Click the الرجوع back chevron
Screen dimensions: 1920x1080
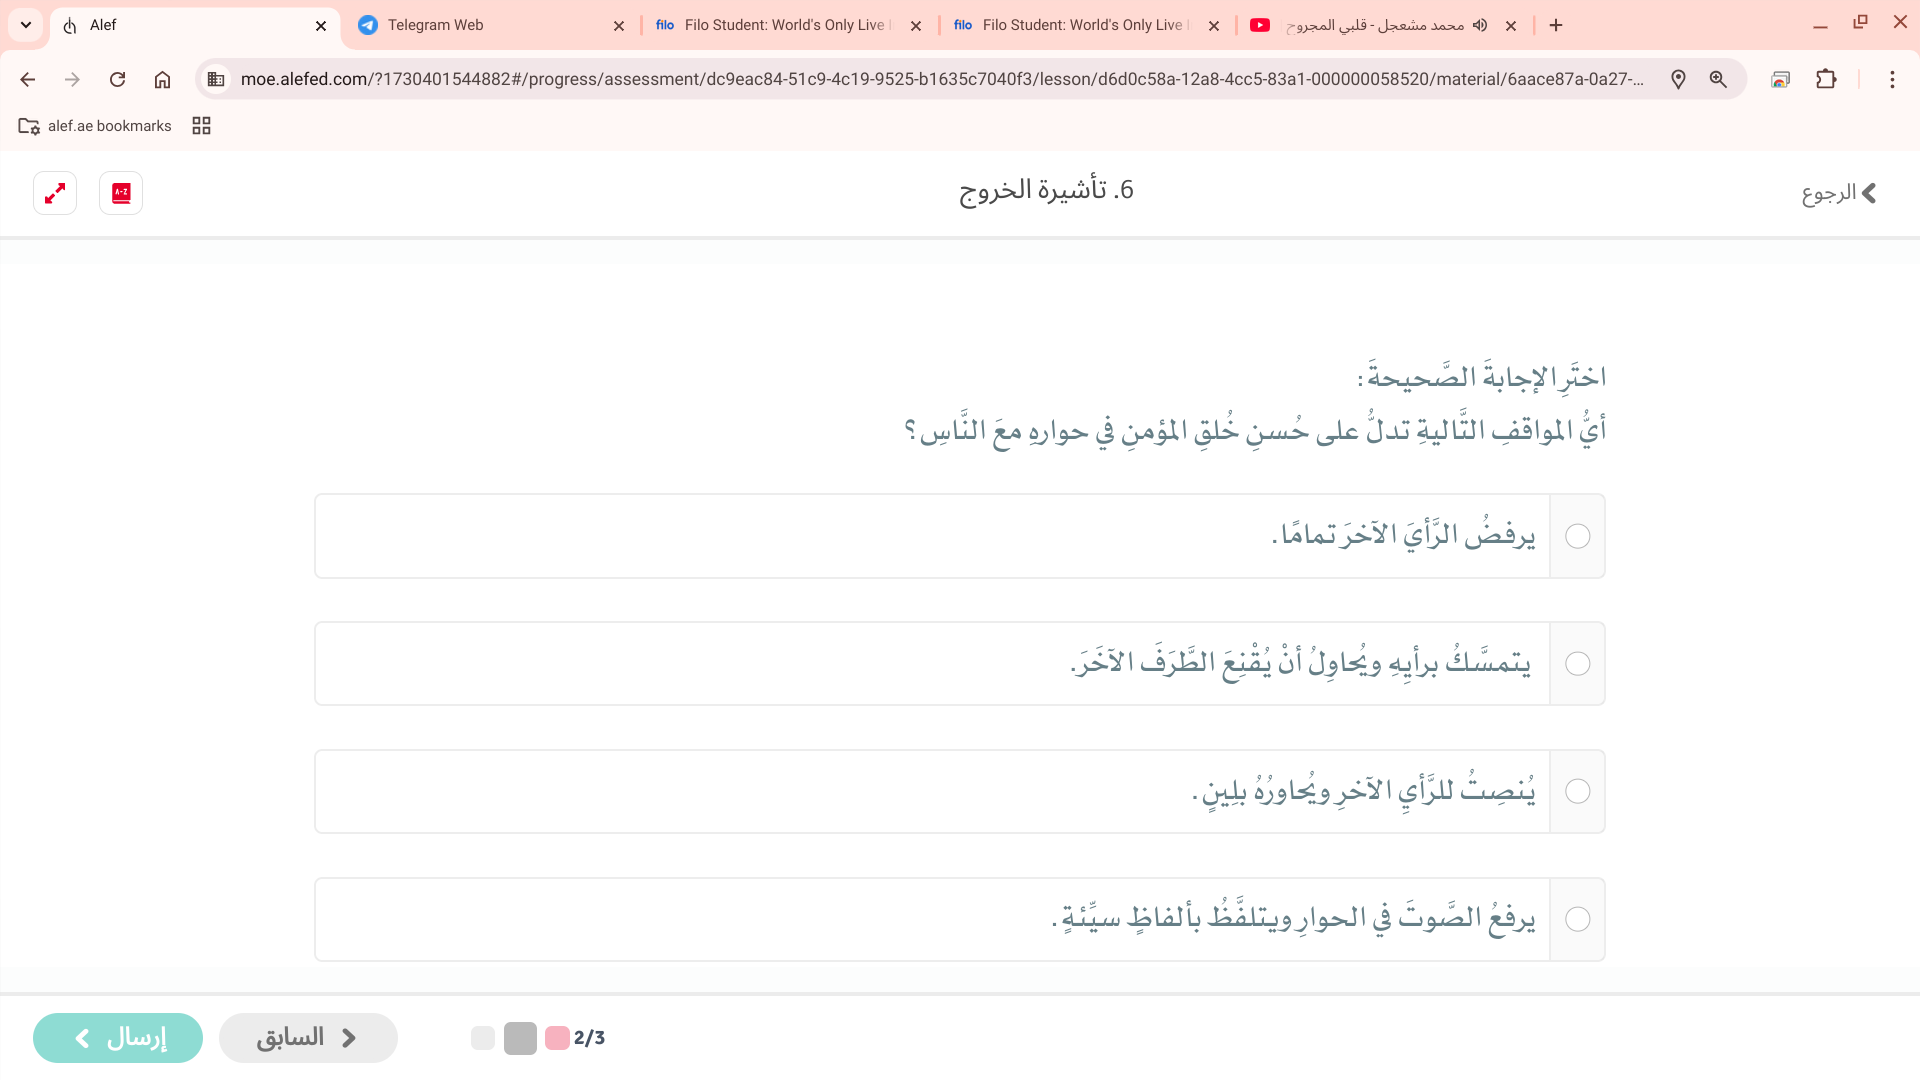click(x=1868, y=193)
